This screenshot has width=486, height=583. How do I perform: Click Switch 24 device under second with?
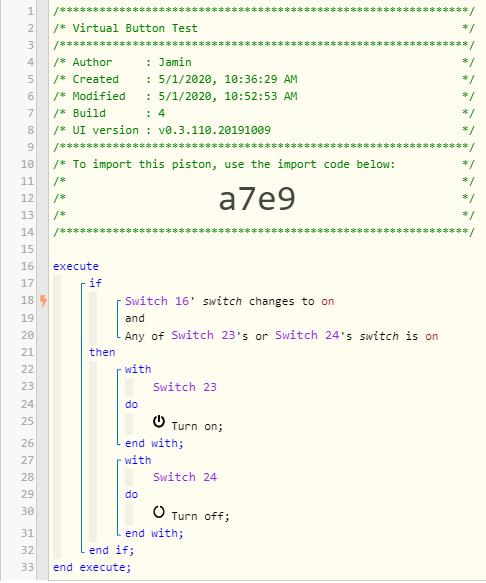click(x=185, y=477)
